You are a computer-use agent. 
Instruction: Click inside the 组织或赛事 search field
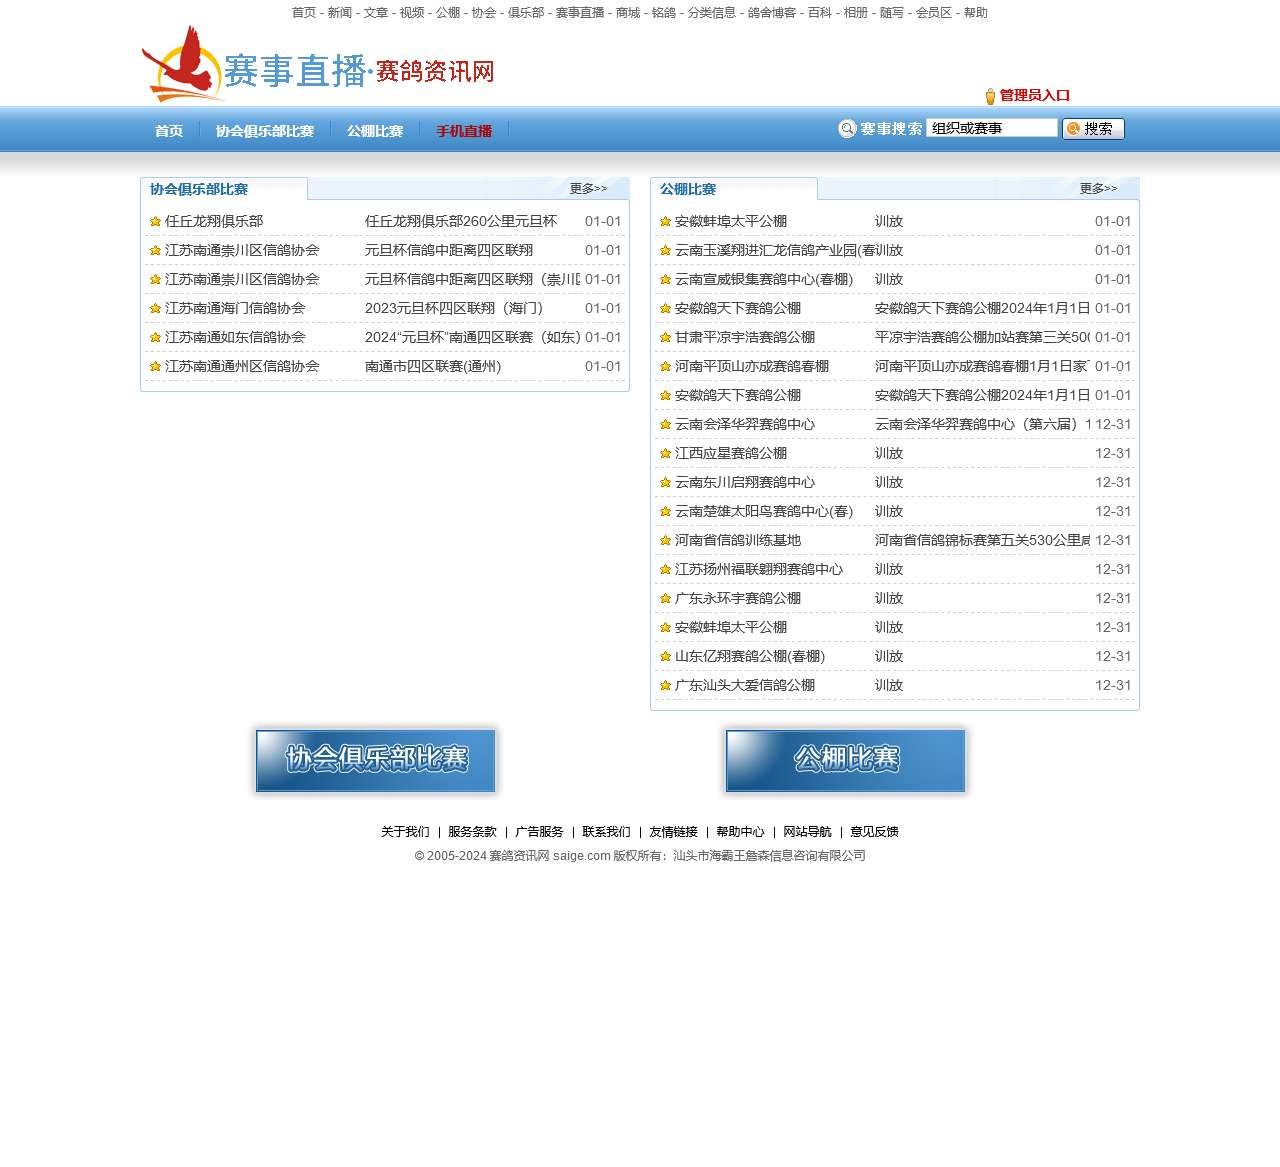pyautogui.click(x=990, y=127)
